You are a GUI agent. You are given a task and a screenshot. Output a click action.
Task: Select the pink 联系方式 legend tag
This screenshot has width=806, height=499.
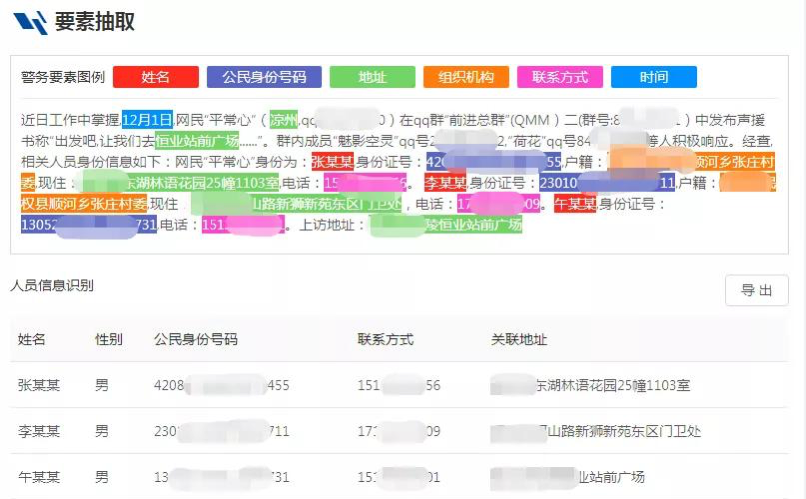pyautogui.click(x=560, y=77)
